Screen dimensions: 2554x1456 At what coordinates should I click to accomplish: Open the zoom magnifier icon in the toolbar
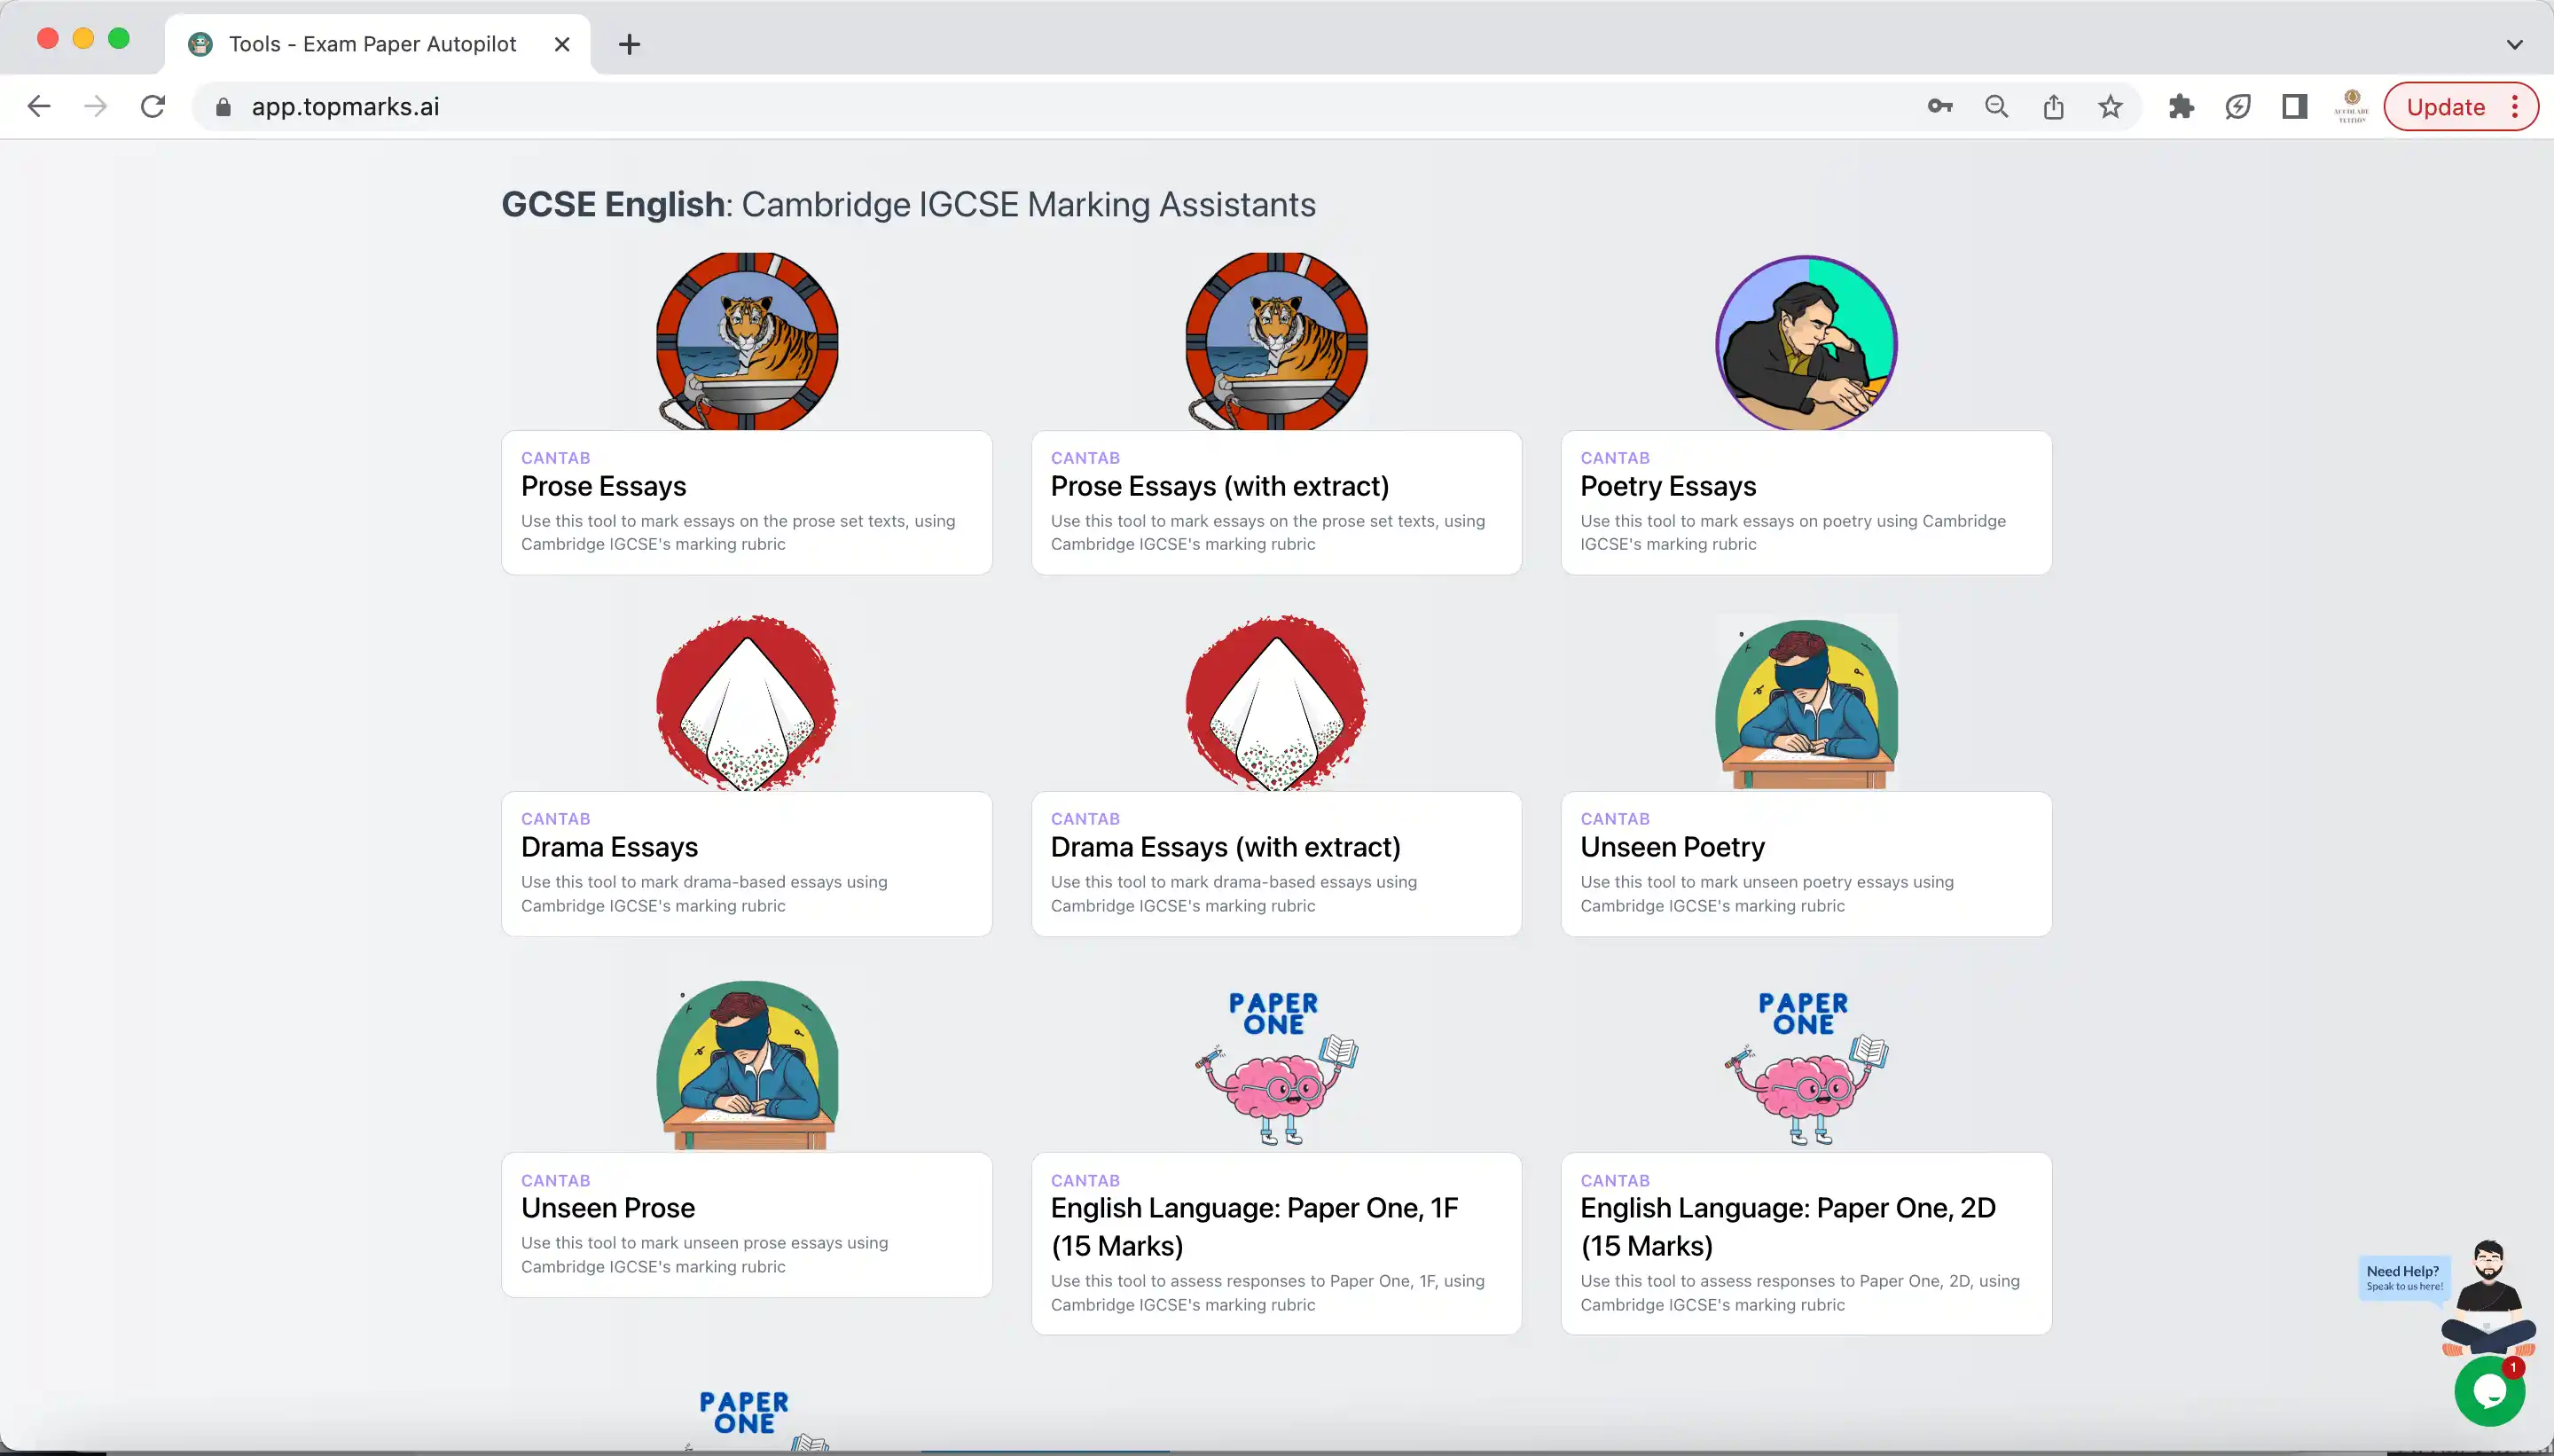[1996, 106]
